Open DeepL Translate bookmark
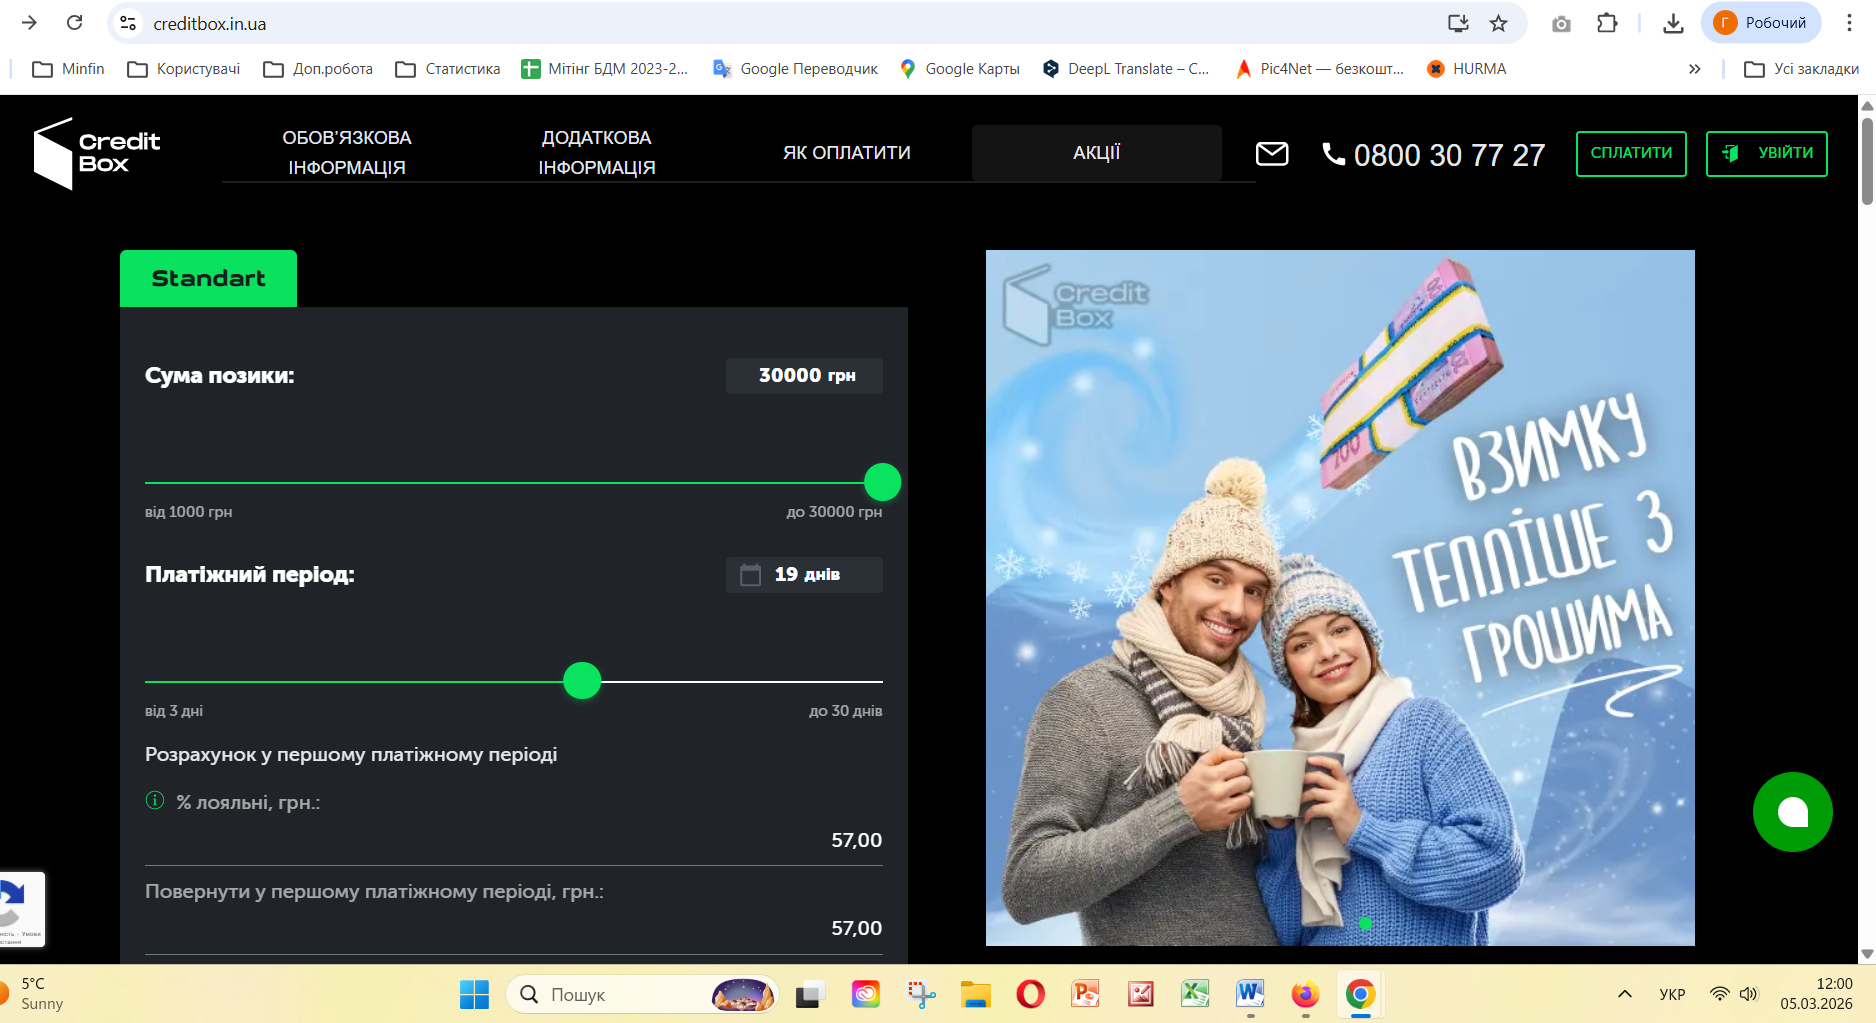Viewport: 1876px width, 1023px height. coord(1126,69)
